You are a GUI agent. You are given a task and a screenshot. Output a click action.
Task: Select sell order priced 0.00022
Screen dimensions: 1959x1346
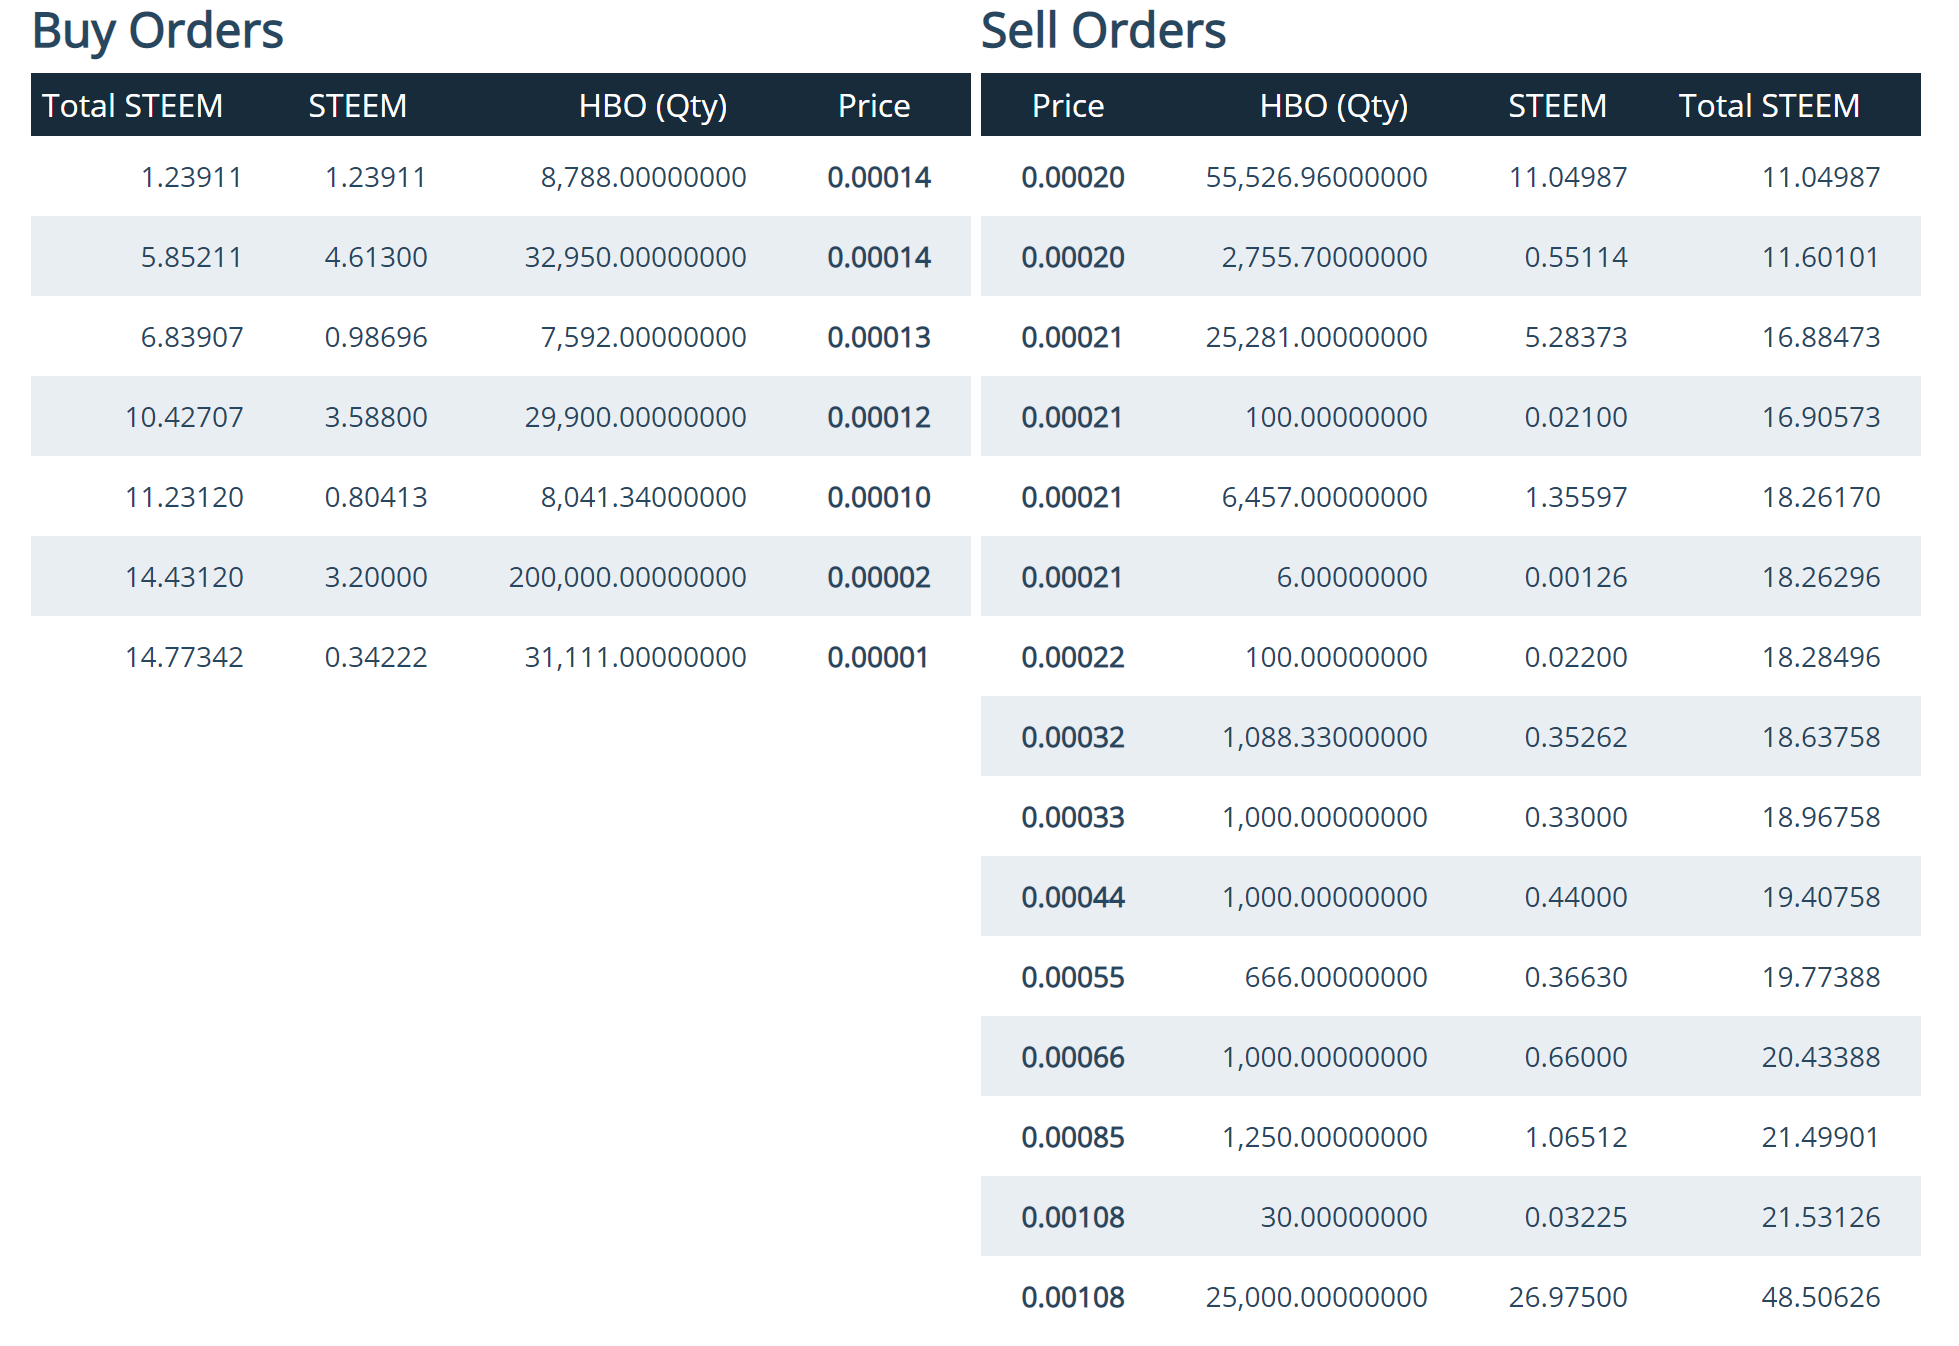pos(1072,658)
